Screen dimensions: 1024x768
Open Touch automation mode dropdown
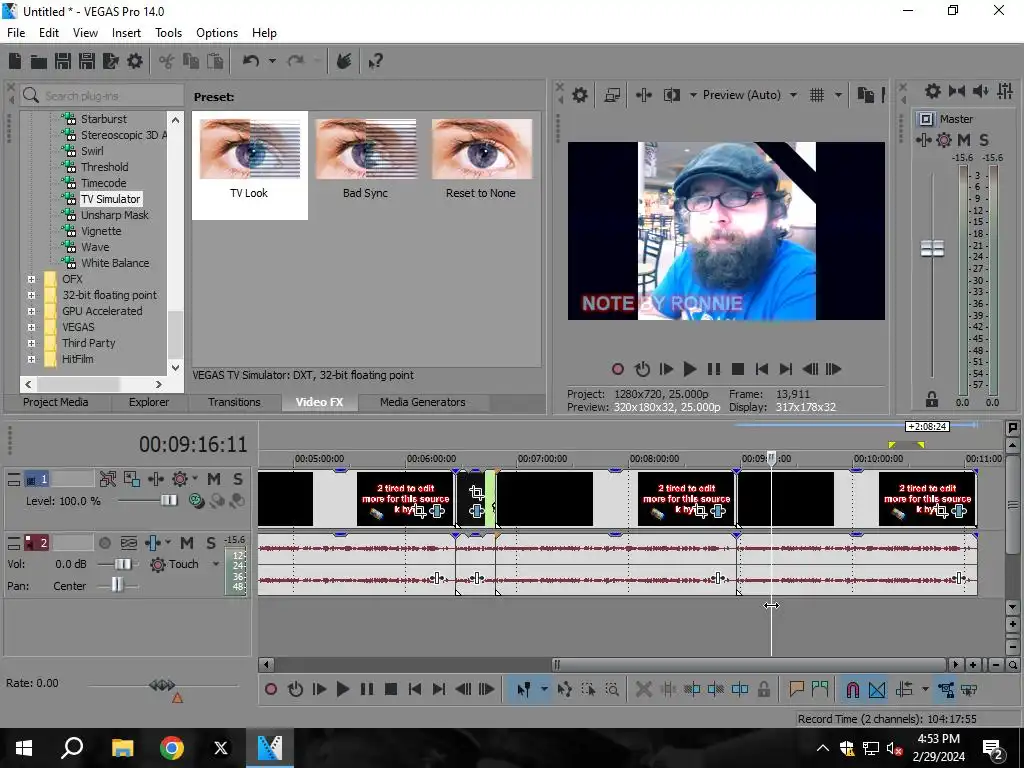click(x=216, y=564)
